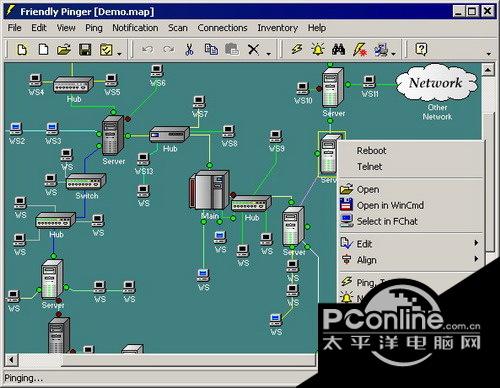Click the notification bell toolbar icon
Image resolution: width=500 pixels, height=388 pixels.
click(x=318, y=50)
